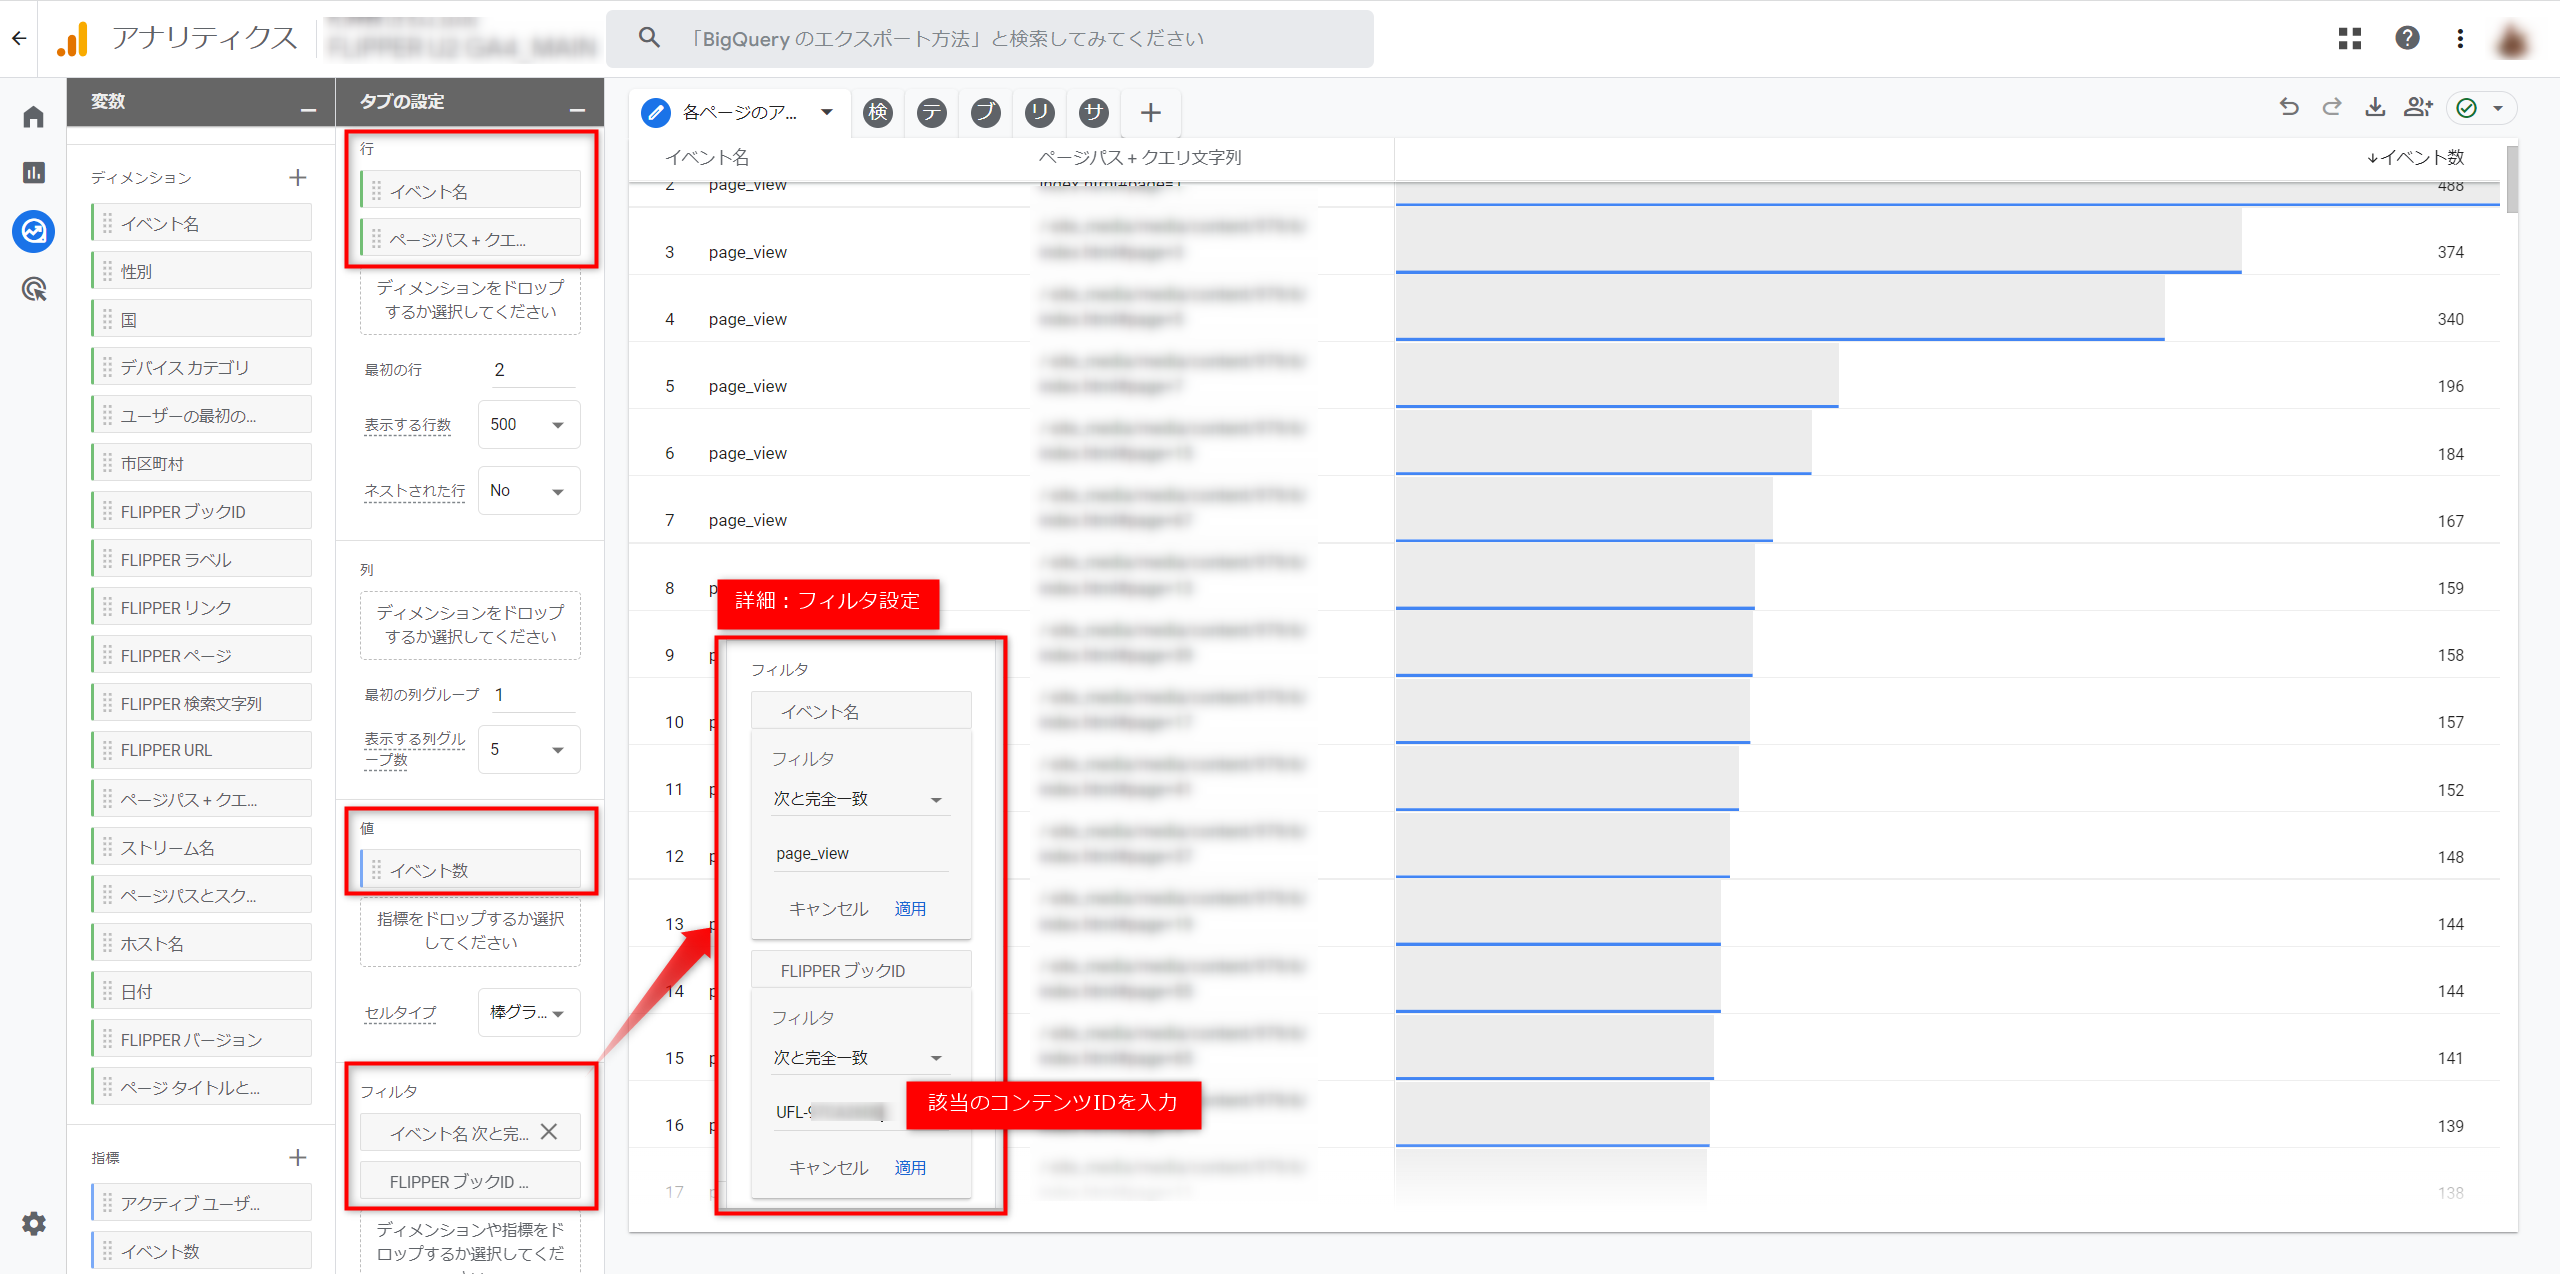Open the Reports bar chart icon

click(34, 173)
